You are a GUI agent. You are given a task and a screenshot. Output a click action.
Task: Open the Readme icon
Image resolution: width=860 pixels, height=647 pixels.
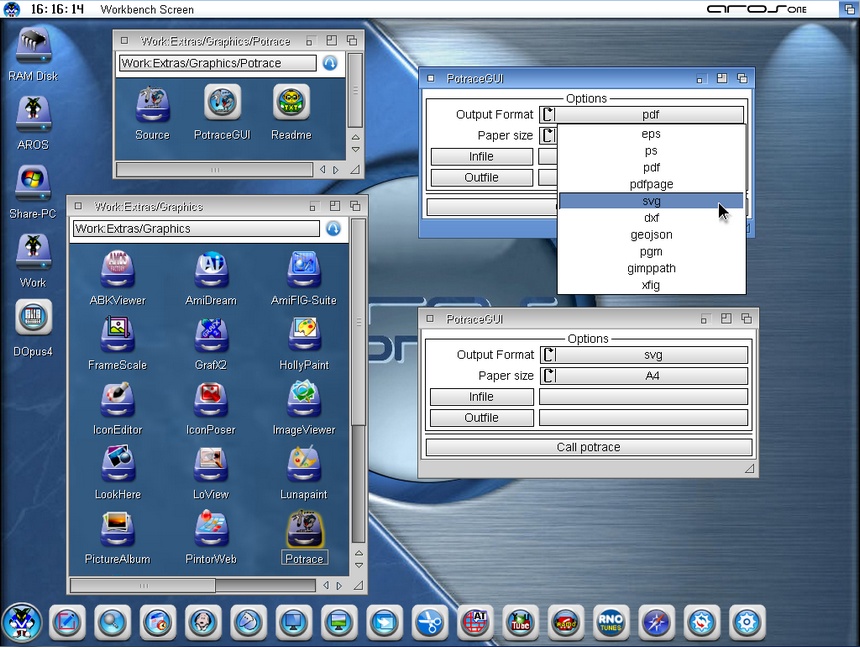point(291,104)
